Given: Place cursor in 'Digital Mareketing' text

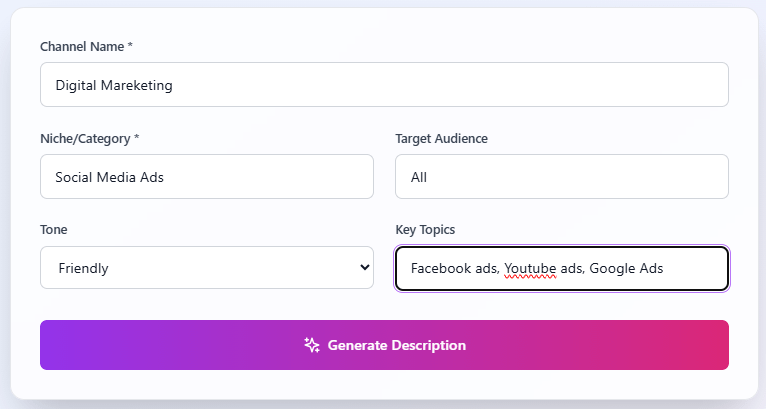Looking at the screenshot, I should click(114, 85).
